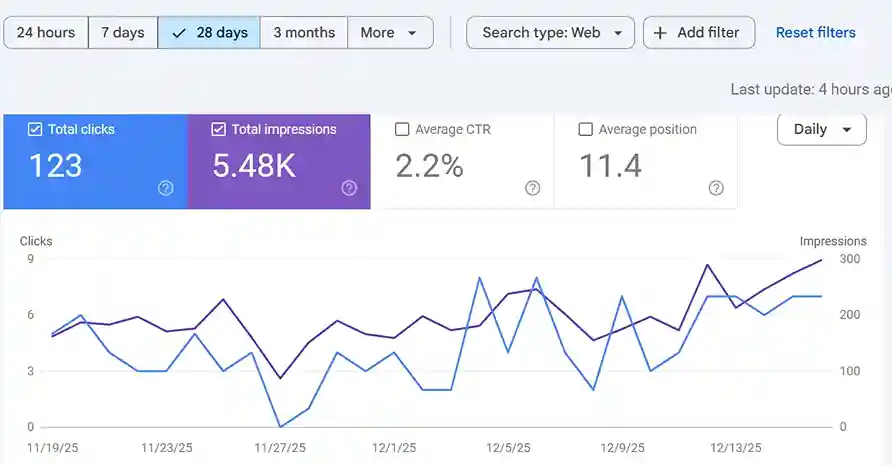The image size is (892, 465).
Task: Click the Impressions axis title
Action: (833, 241)
